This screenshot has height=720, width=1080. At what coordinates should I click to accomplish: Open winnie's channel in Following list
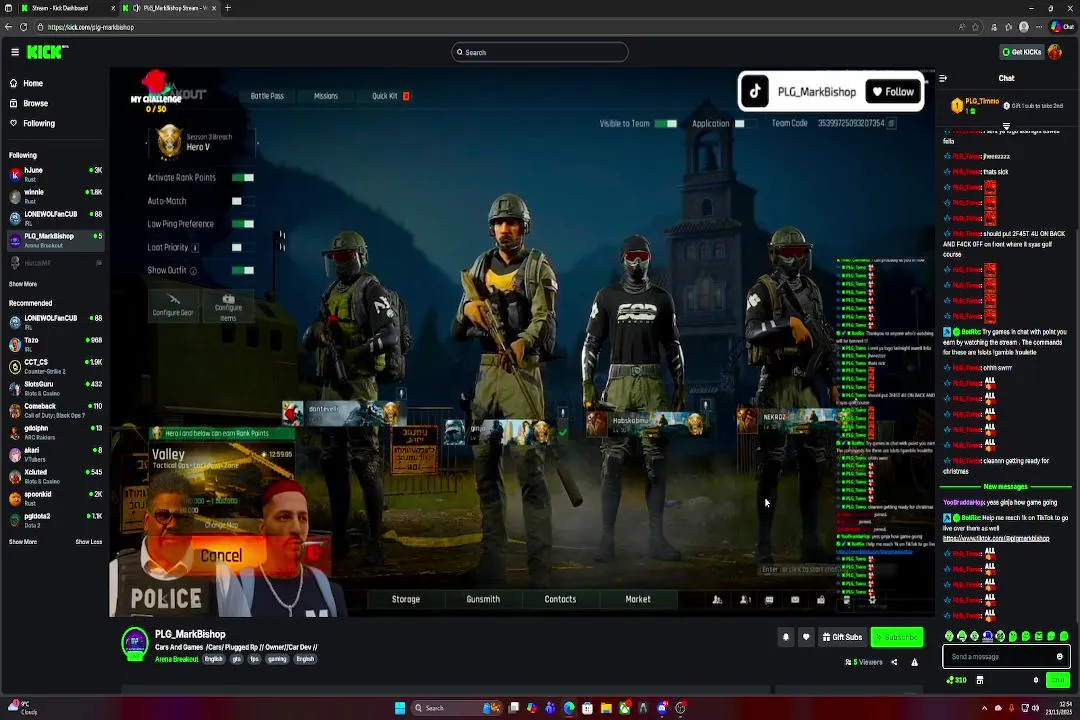[55, 196]
